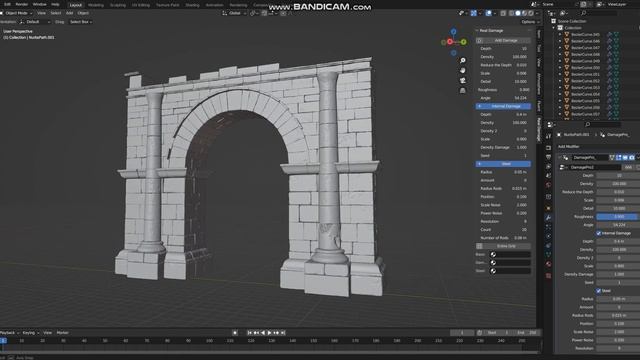The image size is (640, 360).
Task: Click the green Y axis on navigation gizmo
Action: coord(464,42)
